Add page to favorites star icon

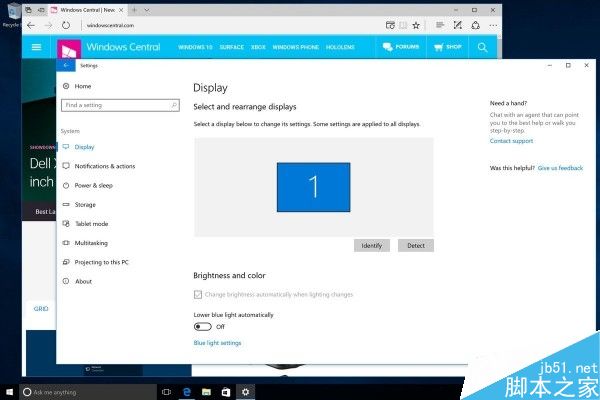tap(416, 25)
